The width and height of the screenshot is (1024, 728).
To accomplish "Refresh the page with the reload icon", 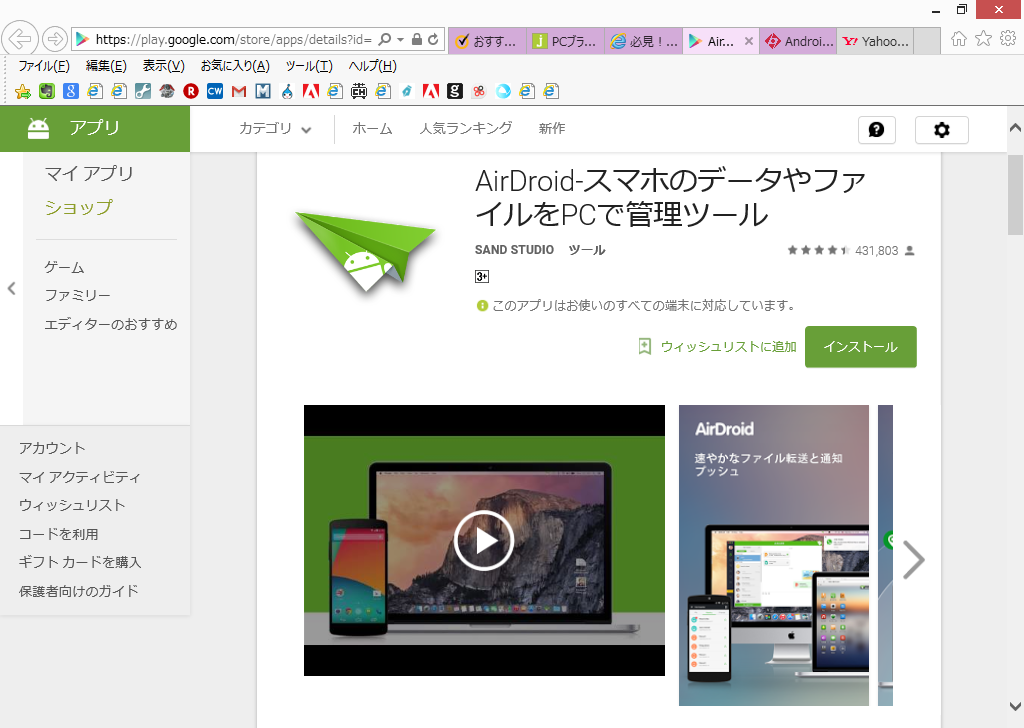I will (433, 39).
